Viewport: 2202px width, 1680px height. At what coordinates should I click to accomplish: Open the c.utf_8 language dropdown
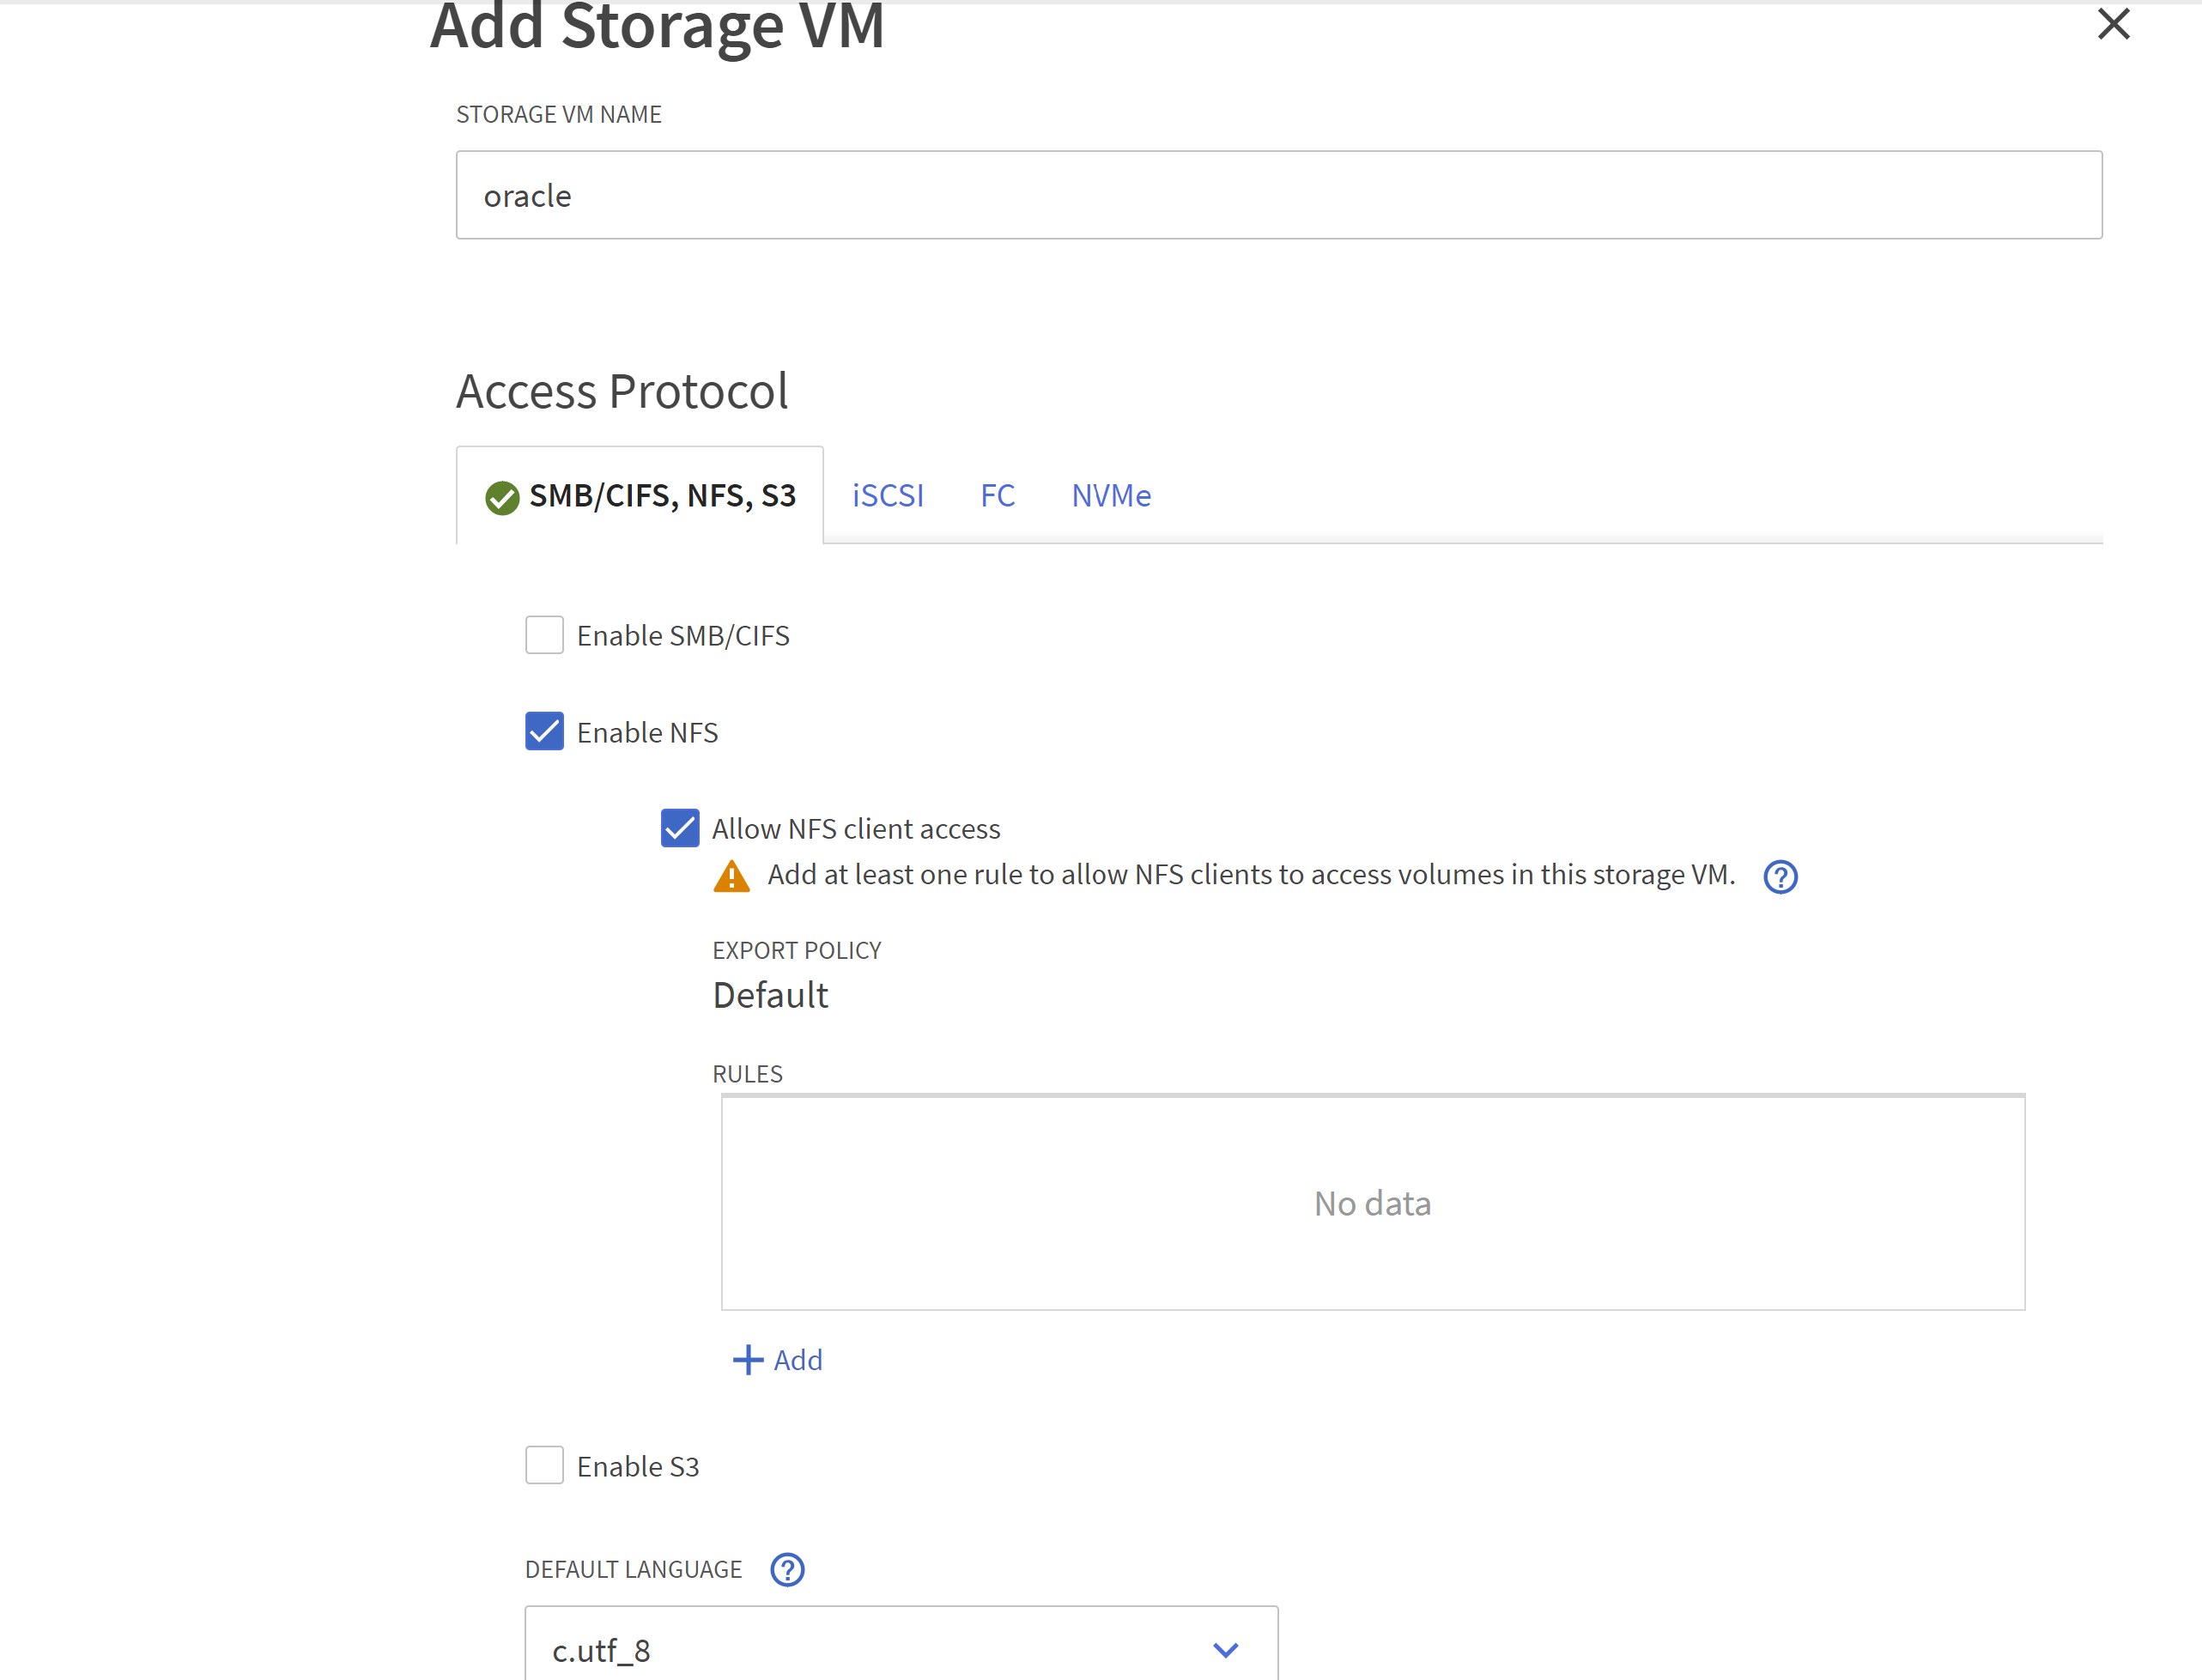tap(880, 1649)
